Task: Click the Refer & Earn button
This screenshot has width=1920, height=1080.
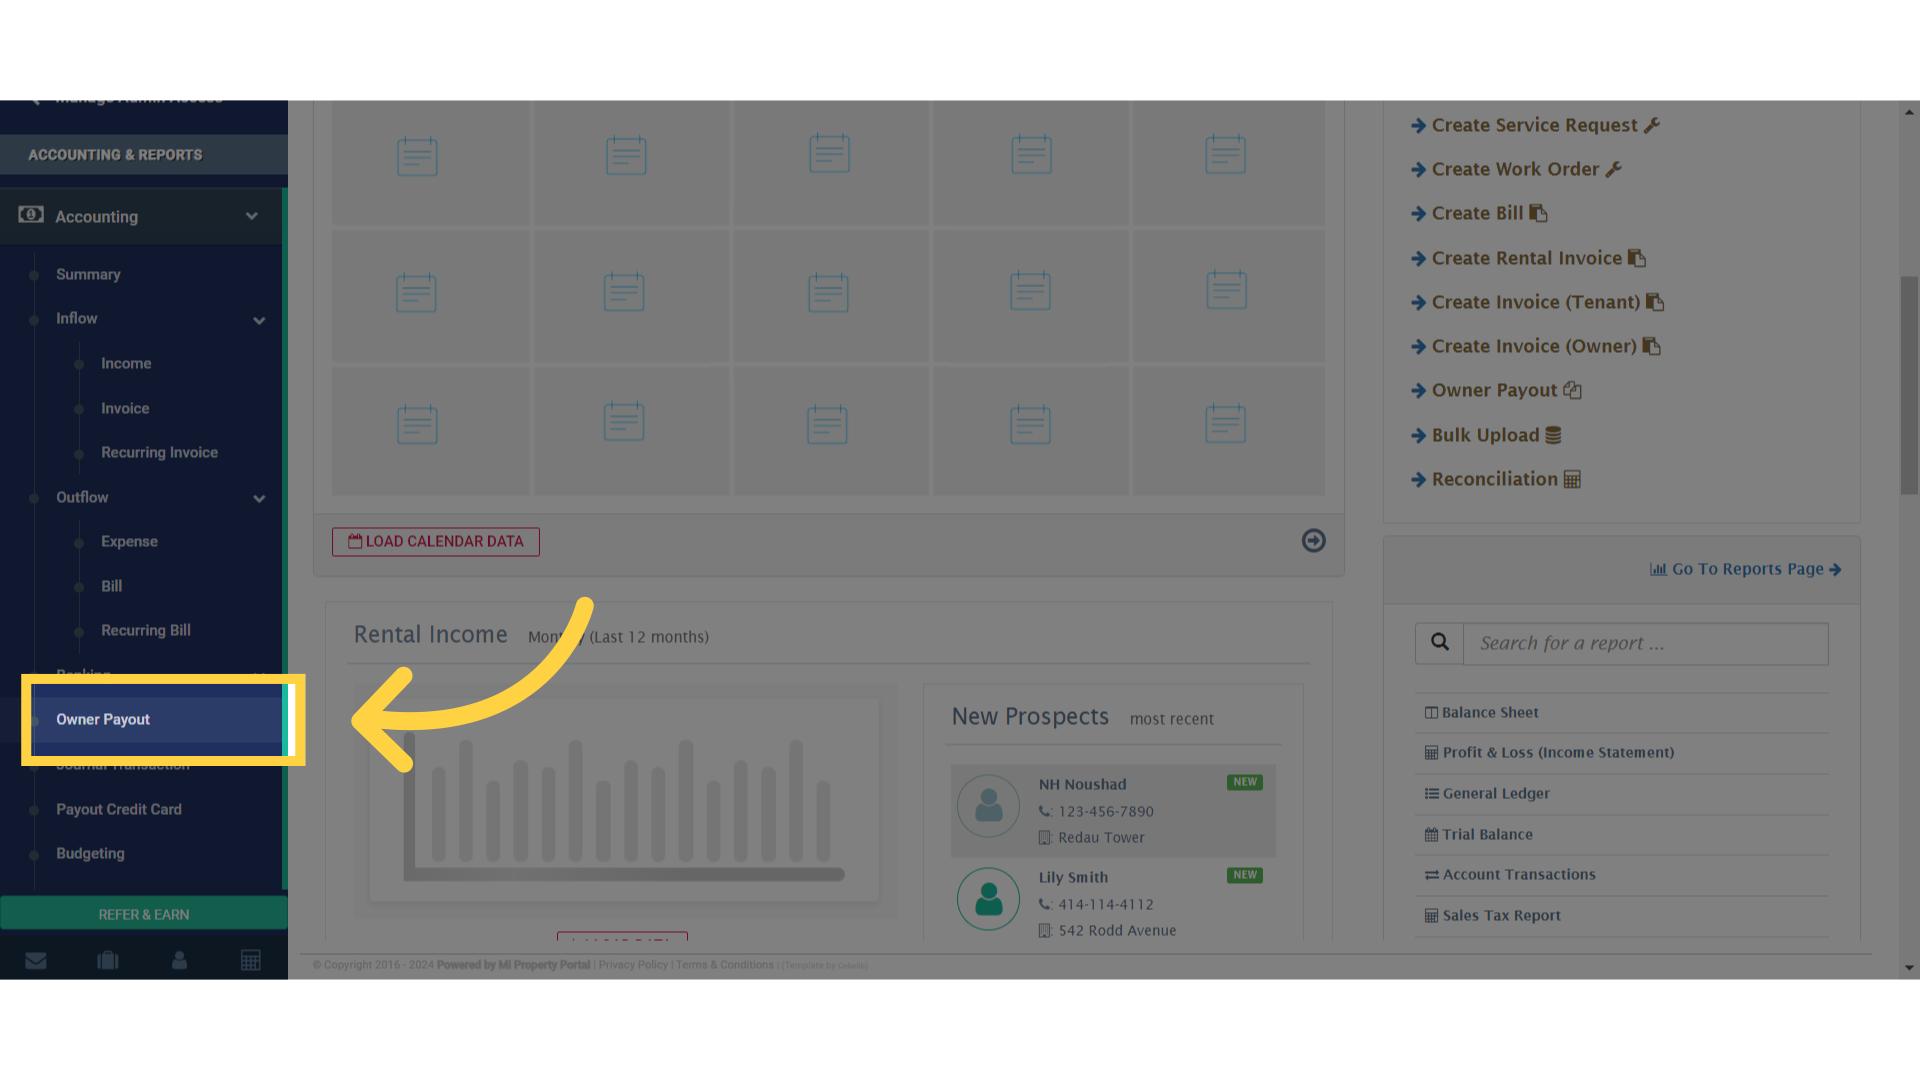Action: pos(144,915)
